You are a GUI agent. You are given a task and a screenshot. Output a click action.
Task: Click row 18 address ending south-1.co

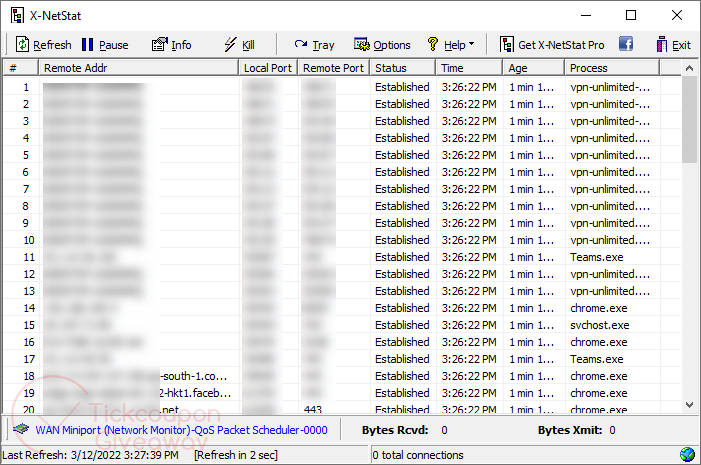(194, 376)
